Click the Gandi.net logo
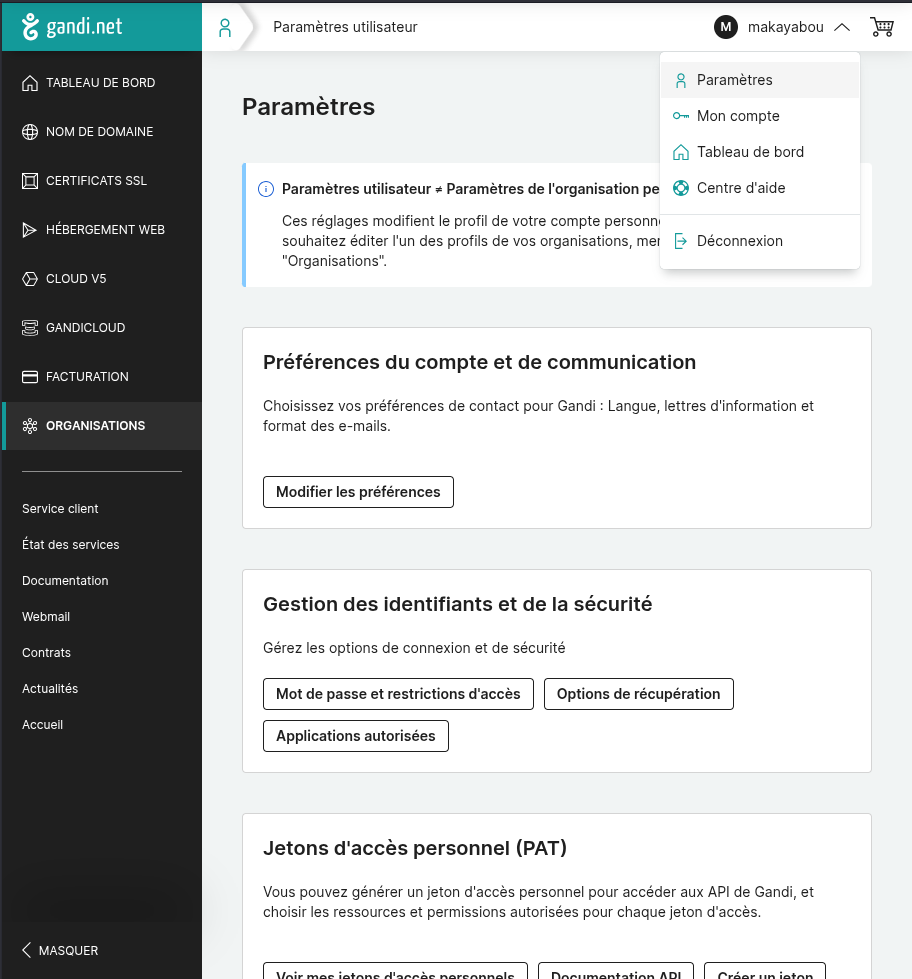This screenshot has height=979, width=912. [x=75, y=27]
